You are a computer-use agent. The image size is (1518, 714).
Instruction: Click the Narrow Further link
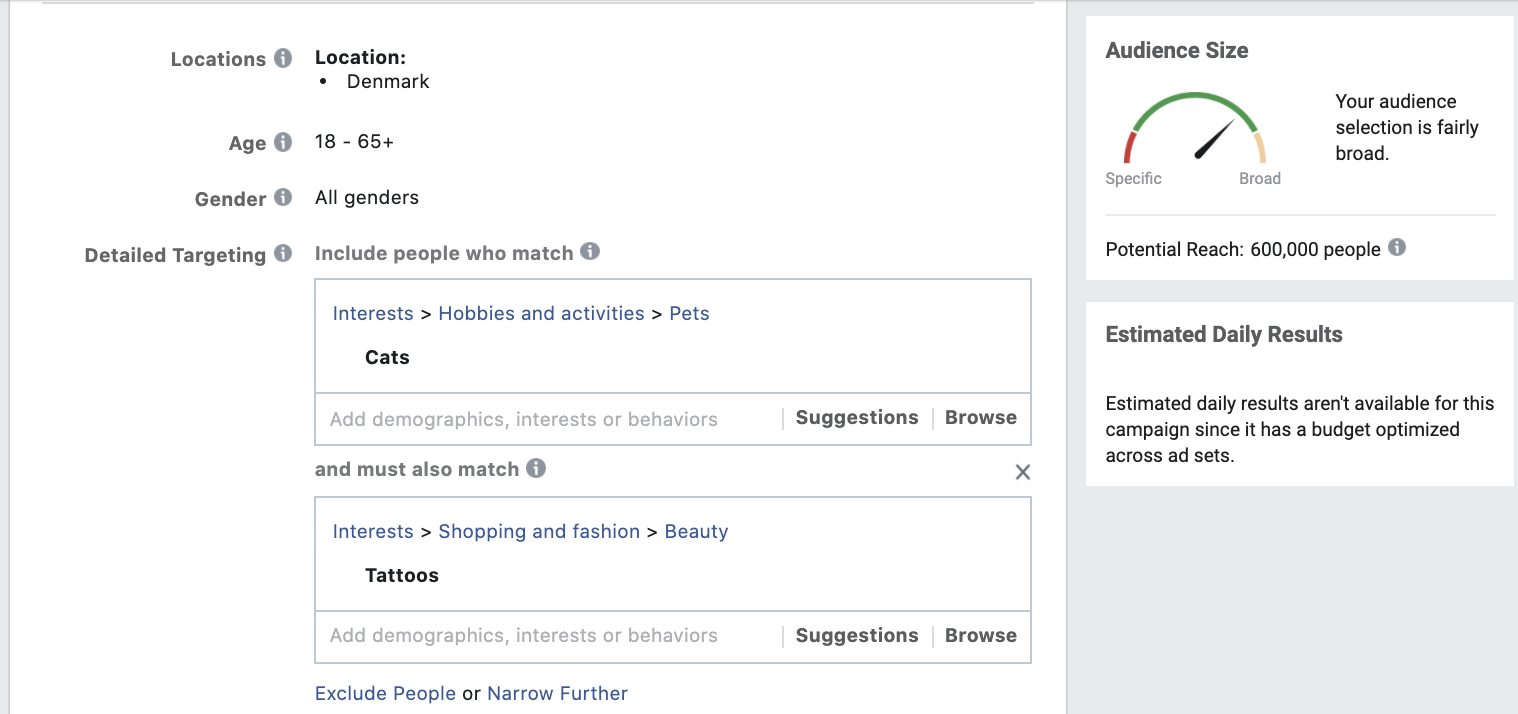pyautogui.click(x=557, y=694)
